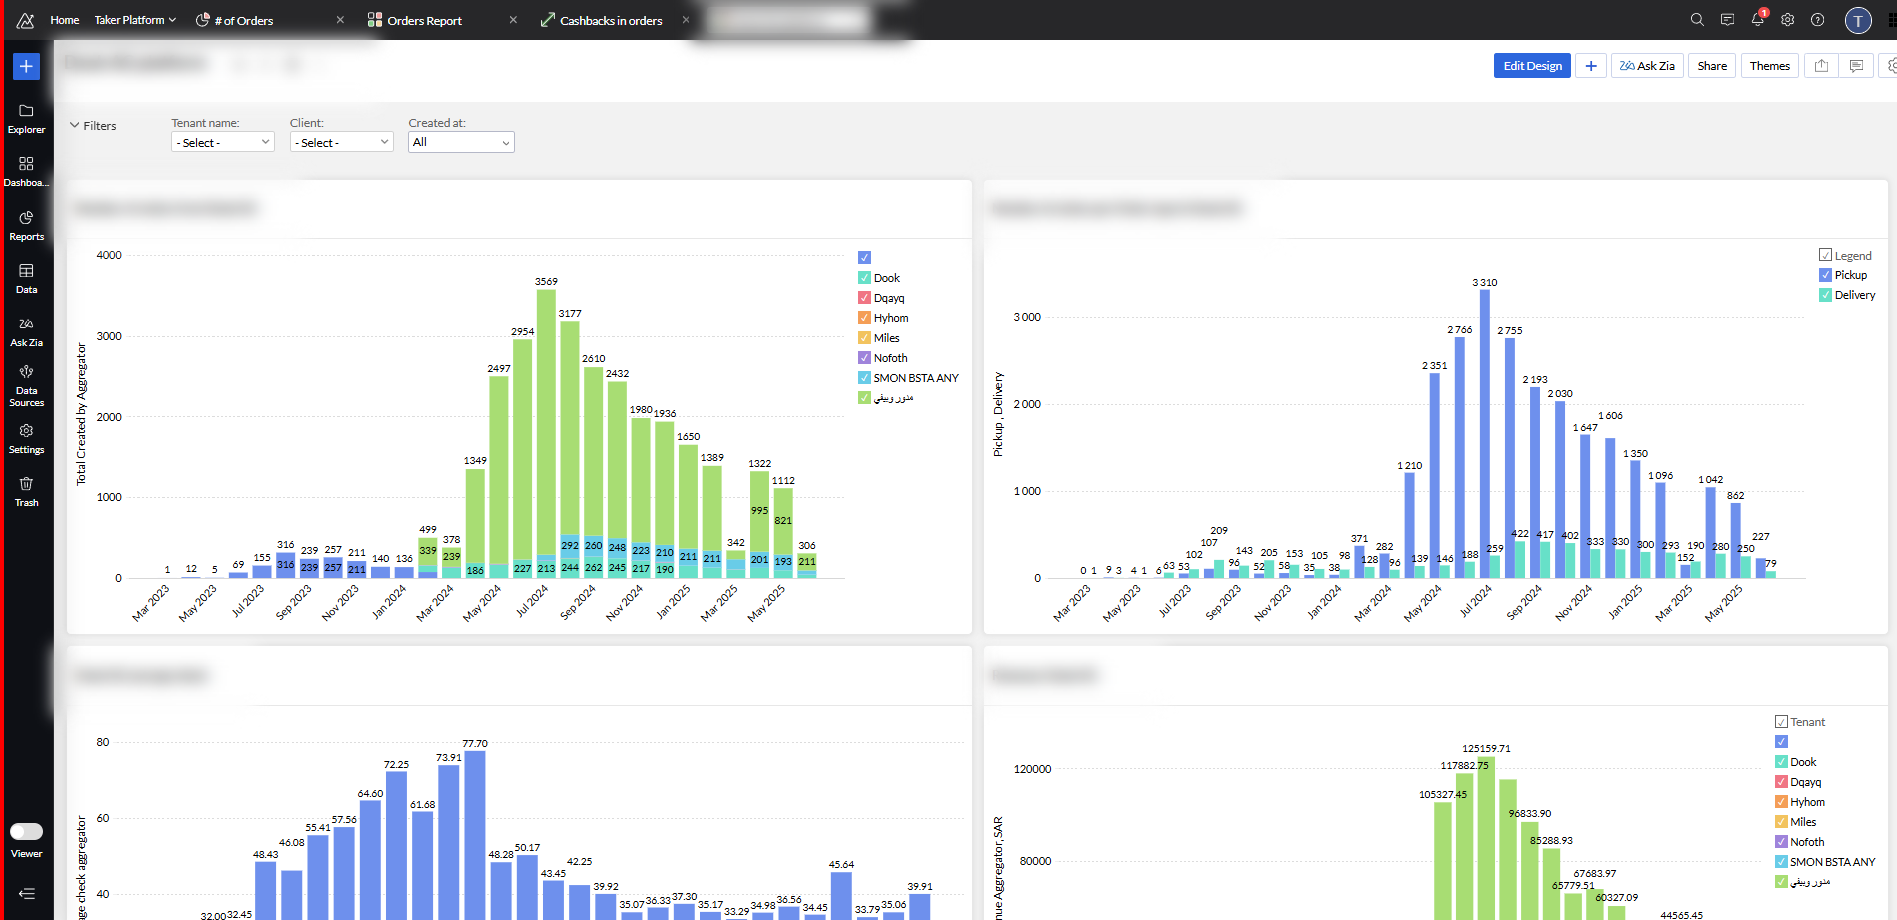The width and height of the screenshot is (1897, 920).
Task: Click the Edit Design button
Action: tap(1532, 66)
